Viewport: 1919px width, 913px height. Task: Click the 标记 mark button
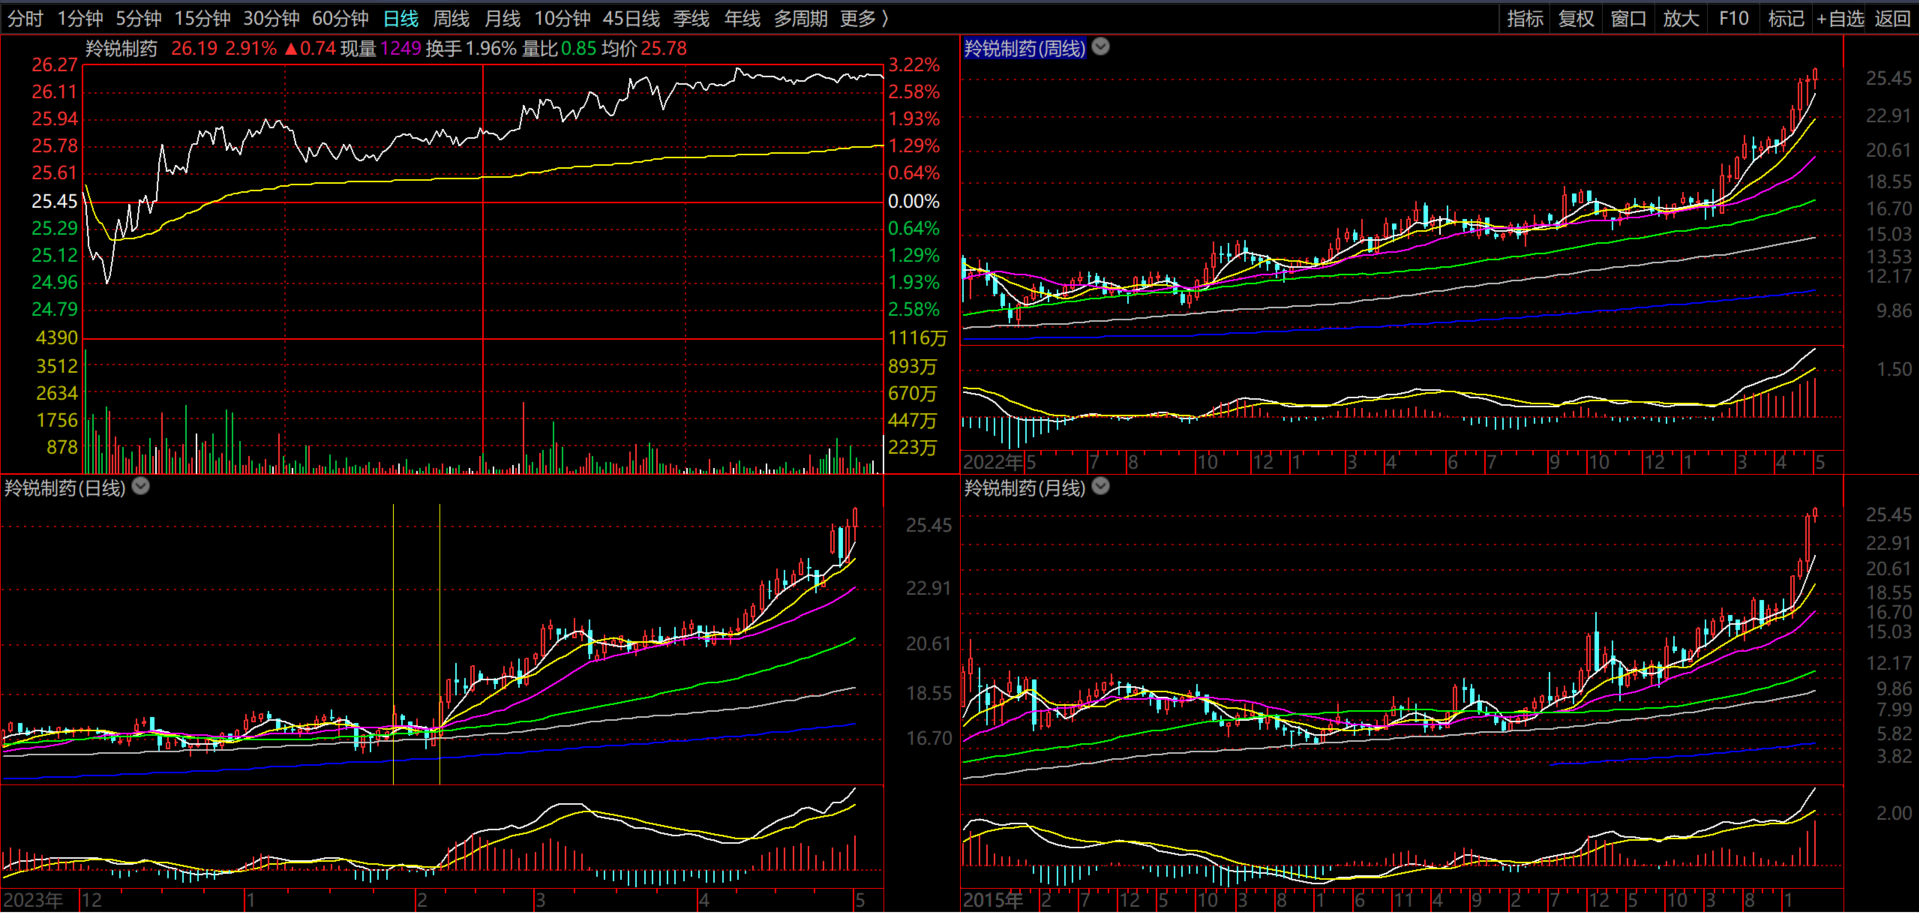1785,18
